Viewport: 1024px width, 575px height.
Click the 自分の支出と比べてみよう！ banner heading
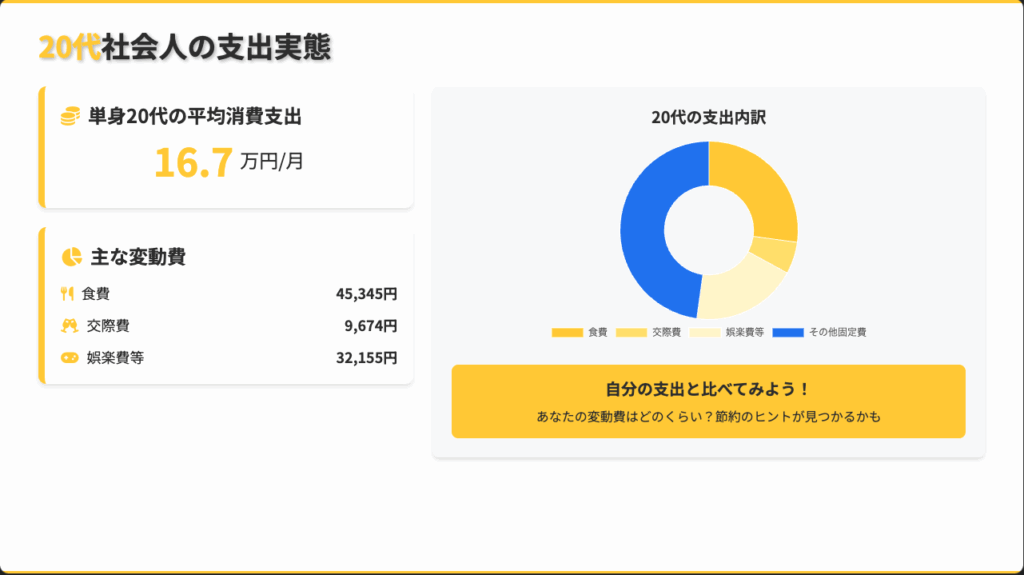pos(708,389)
